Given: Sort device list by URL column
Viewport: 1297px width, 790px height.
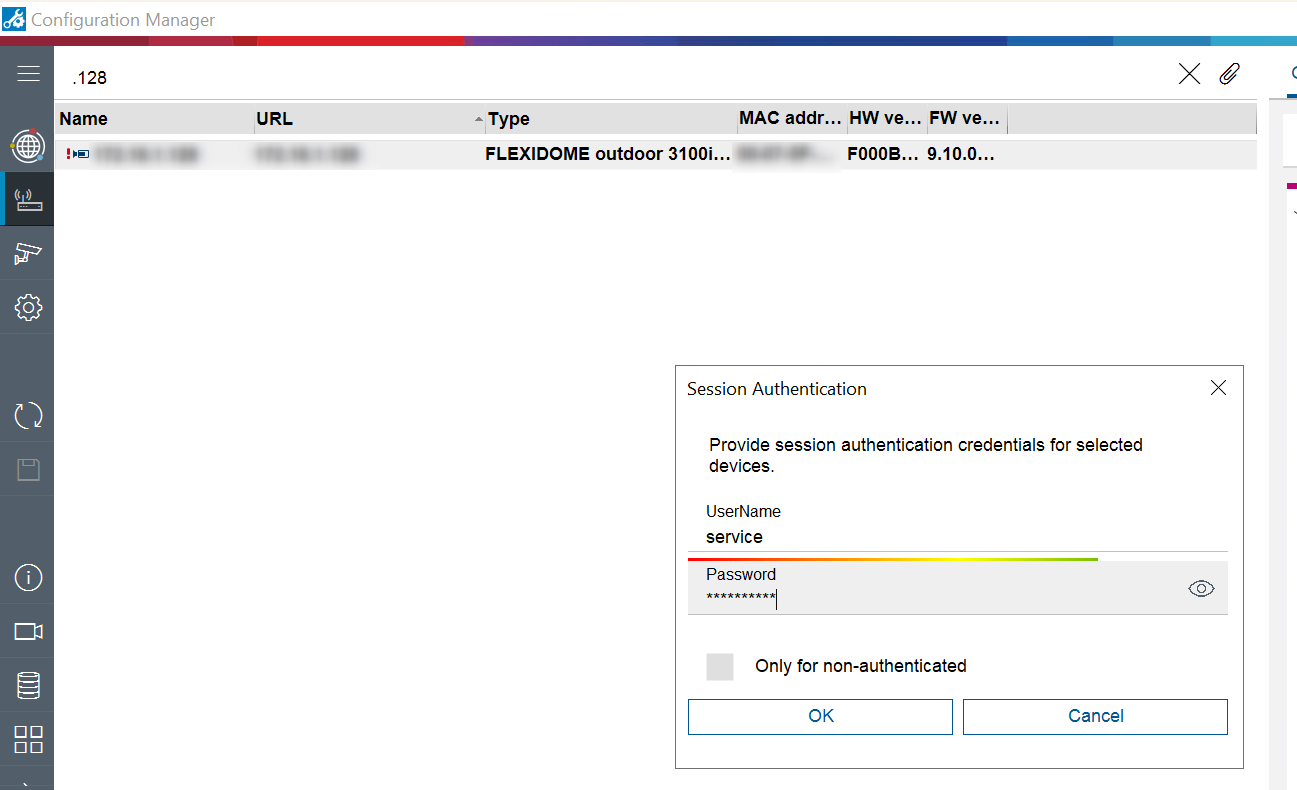Looking at the screenshot, I should pos(275,119).
